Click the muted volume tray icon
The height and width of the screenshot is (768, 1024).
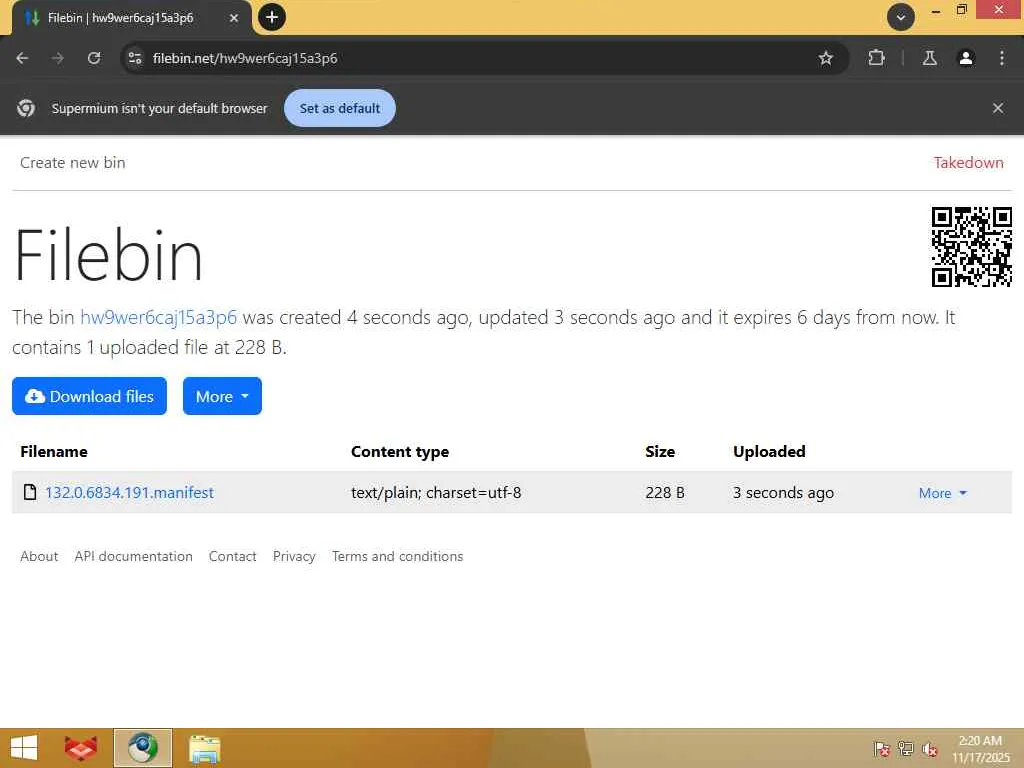[x=930, y=748]
